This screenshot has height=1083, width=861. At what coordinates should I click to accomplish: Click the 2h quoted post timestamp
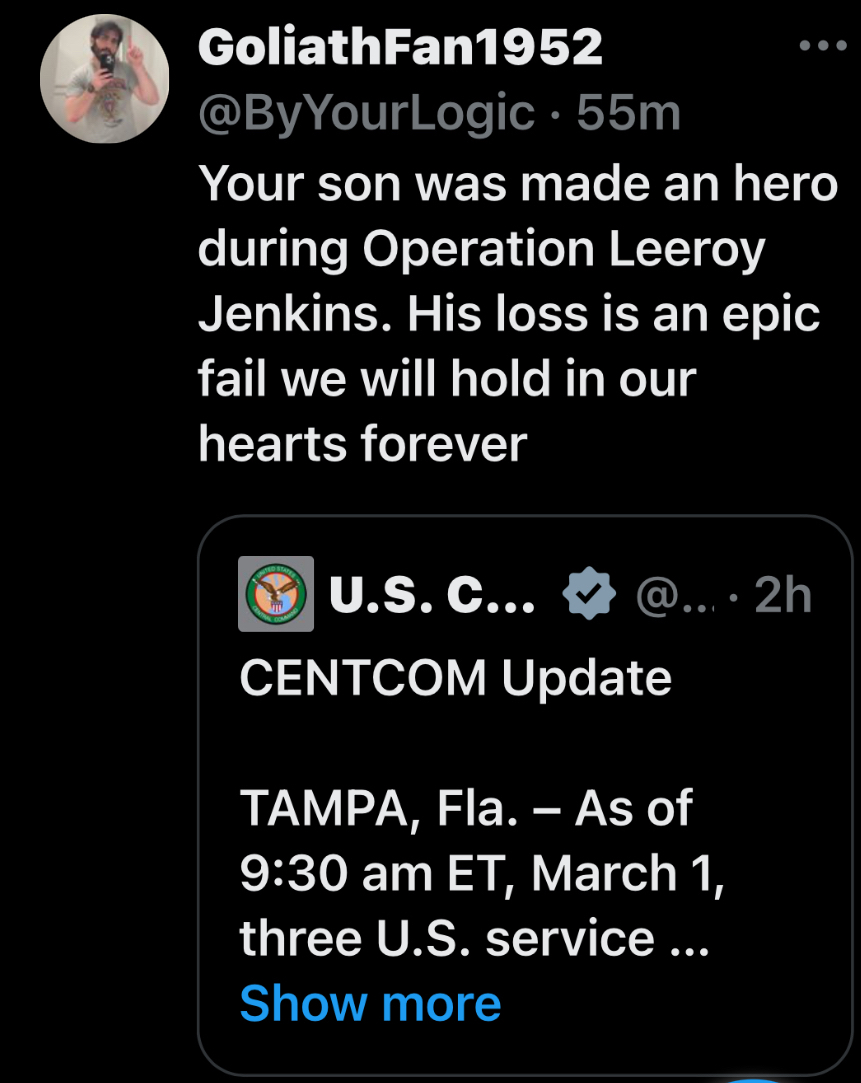click(783, 595)
